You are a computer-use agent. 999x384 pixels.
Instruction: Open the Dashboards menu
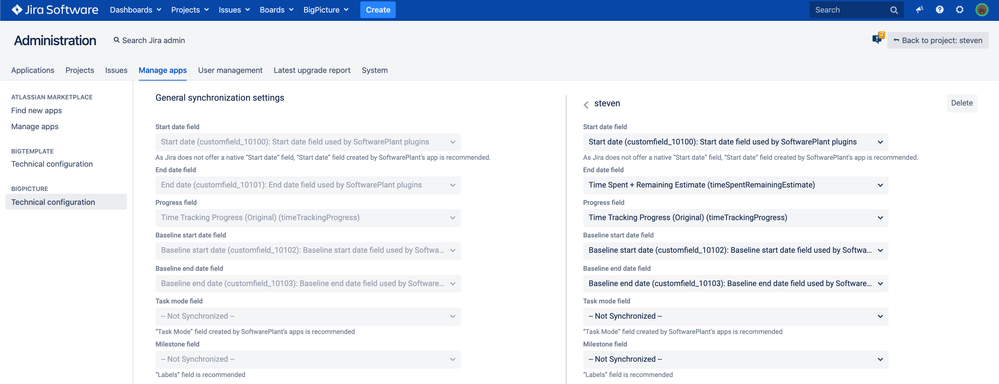pyautogui.click(x=135, y=10)
